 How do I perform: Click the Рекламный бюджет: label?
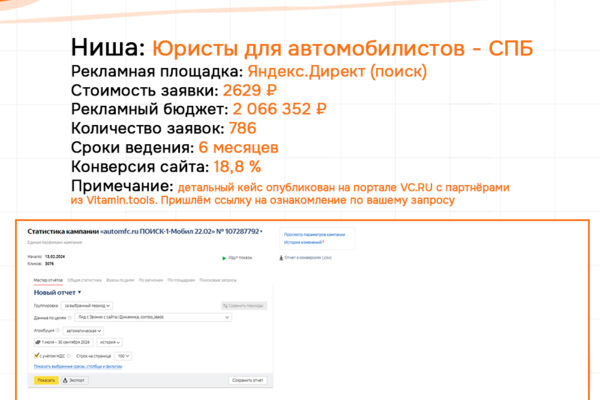[150, 109]
